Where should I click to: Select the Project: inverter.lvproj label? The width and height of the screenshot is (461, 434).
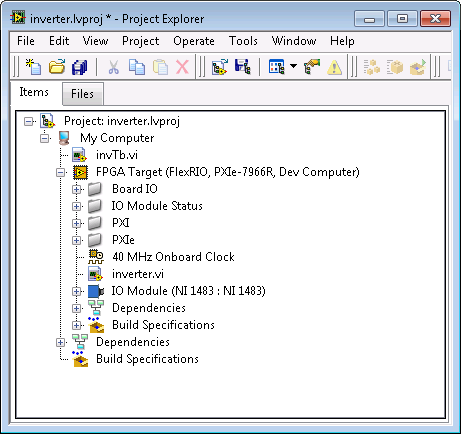[x=122, y=121]
